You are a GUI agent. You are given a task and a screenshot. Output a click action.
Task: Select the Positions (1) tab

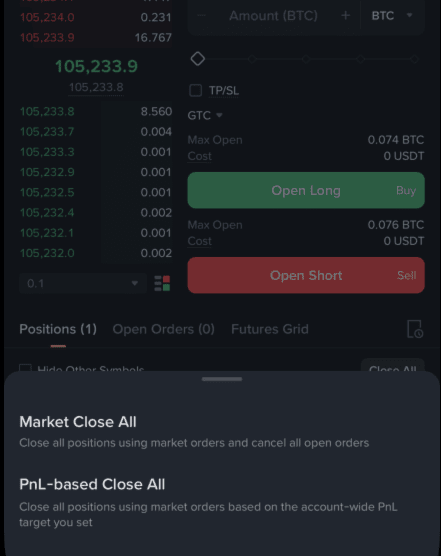(58, 329)
